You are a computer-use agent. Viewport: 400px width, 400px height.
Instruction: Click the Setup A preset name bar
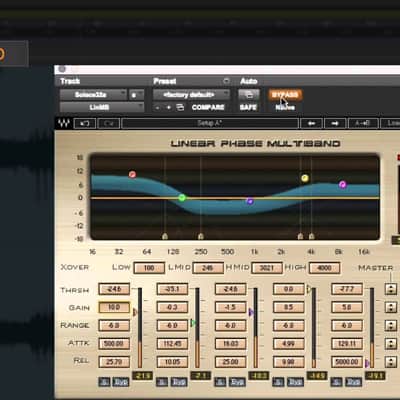[210, 123]
